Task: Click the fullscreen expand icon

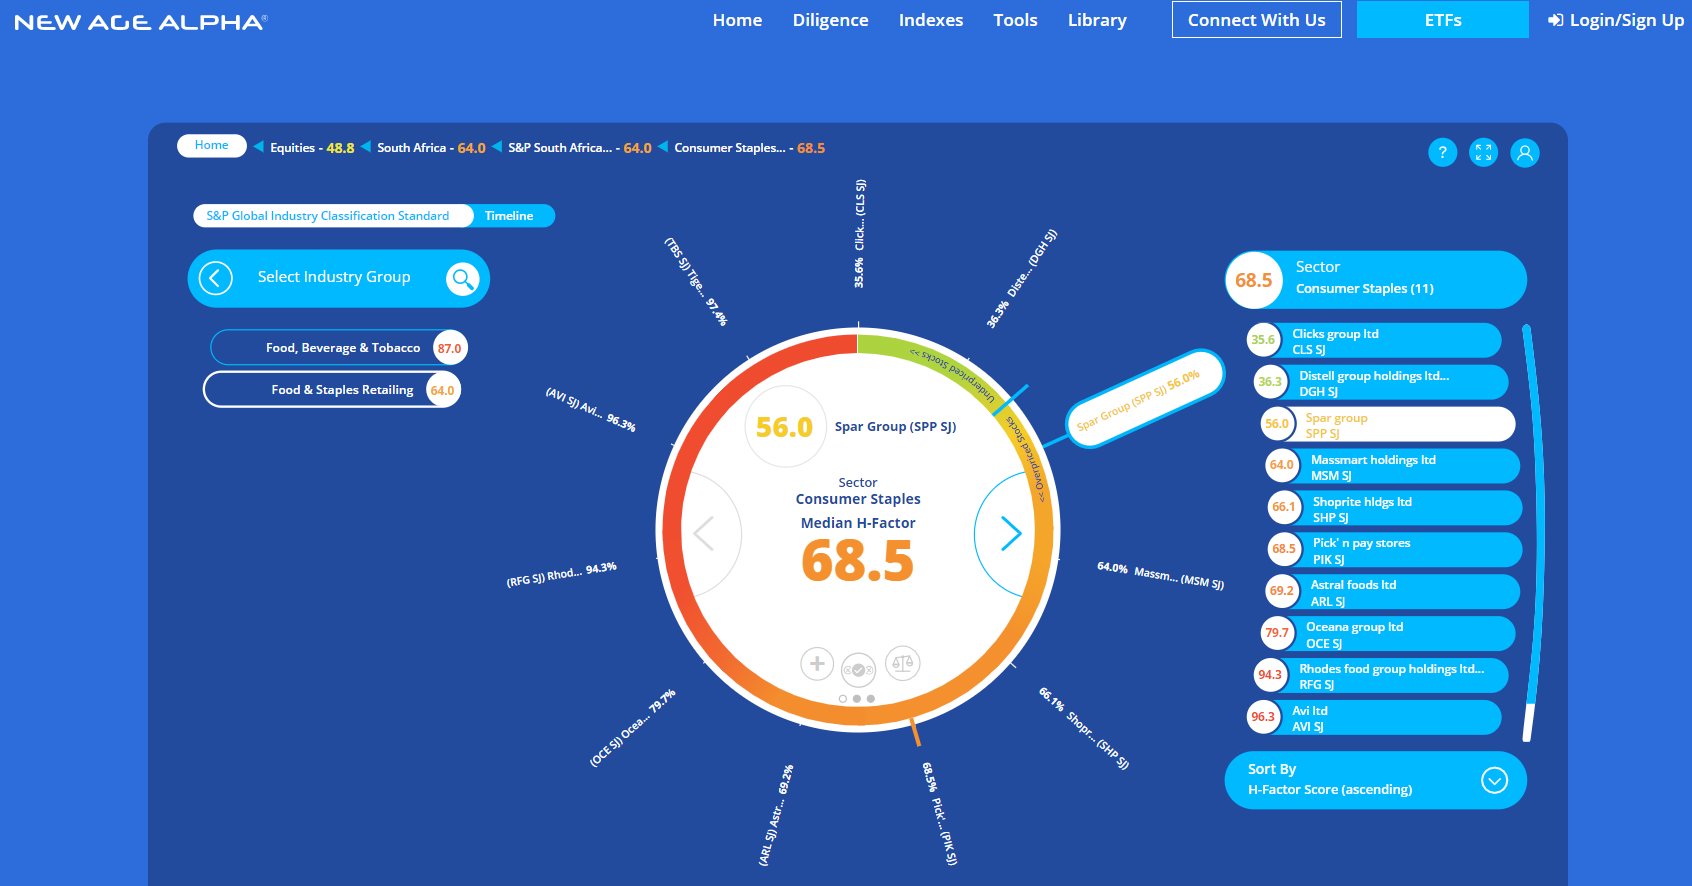Action: (1483, 153)
